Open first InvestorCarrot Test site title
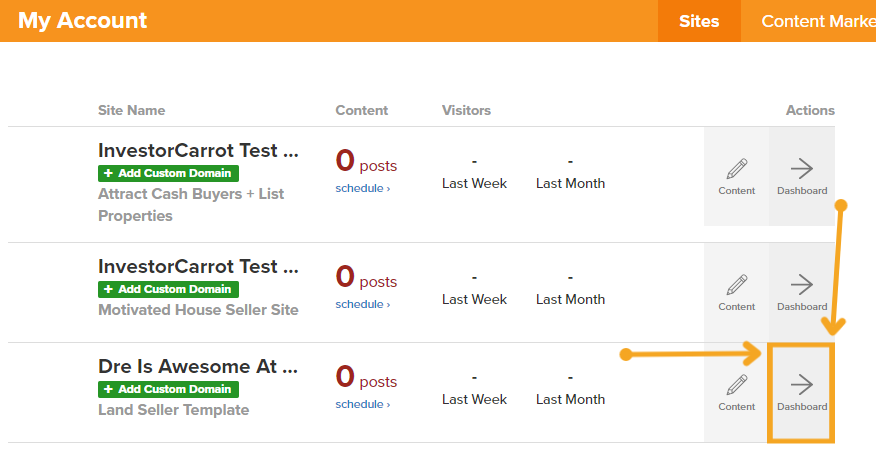This screenshot has height=462, width=876. click(x=198, y=150)
